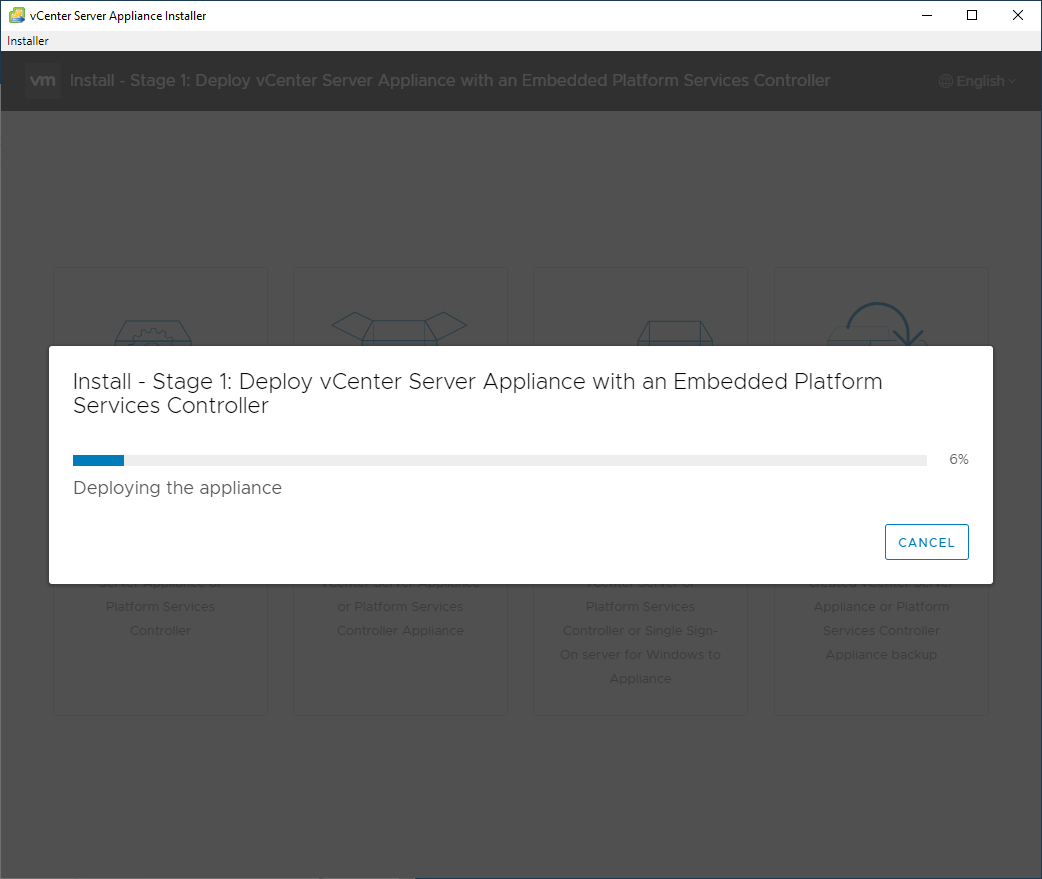Cancel the appliance deployment

pos(926,542)
